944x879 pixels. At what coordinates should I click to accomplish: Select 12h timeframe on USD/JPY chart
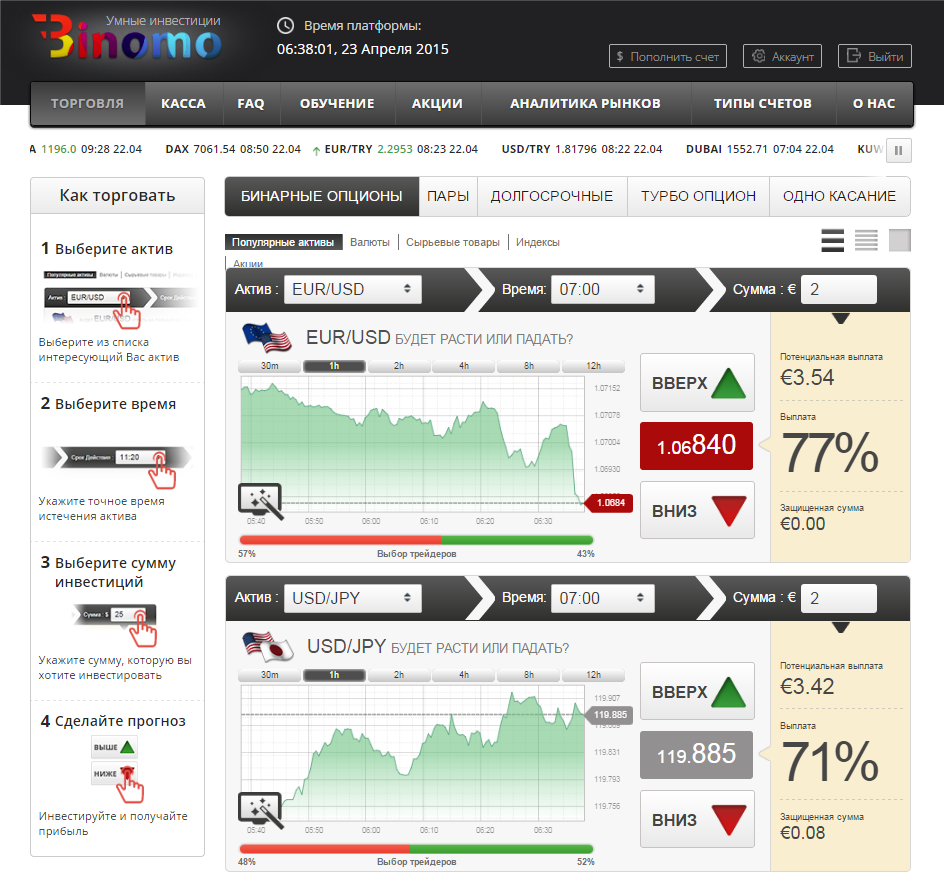(594, 675)
